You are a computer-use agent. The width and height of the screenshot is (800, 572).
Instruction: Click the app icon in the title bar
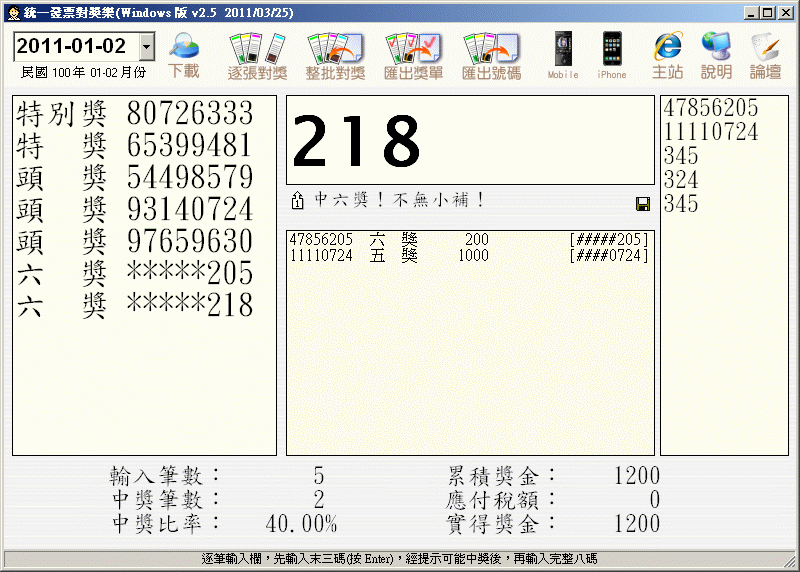pos(13,13)
